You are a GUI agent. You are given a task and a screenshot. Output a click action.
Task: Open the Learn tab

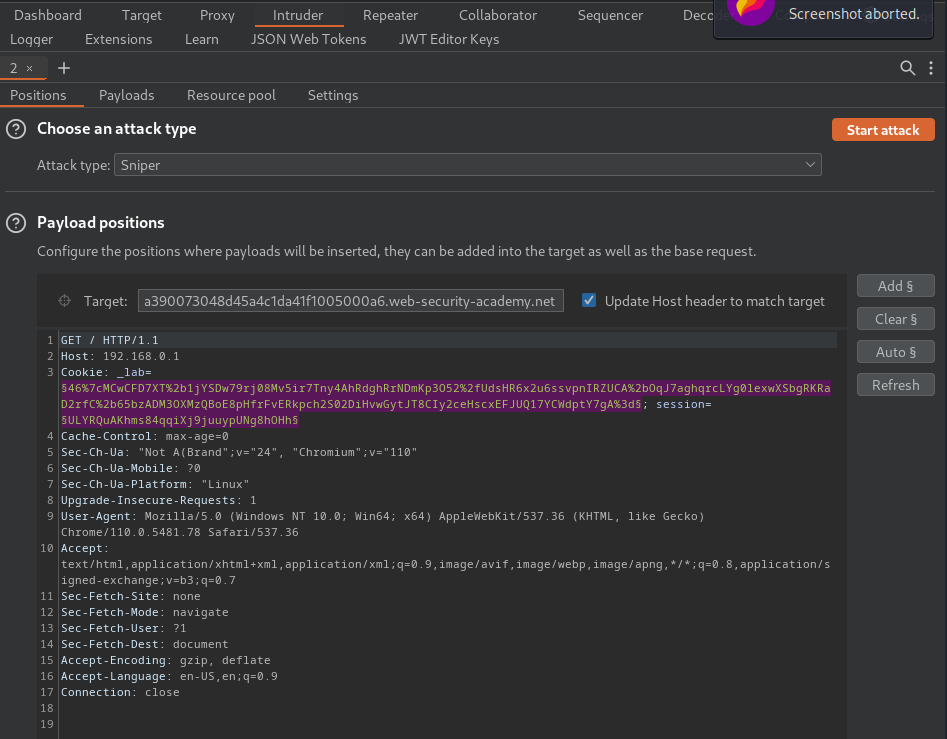tap(202, 39)
